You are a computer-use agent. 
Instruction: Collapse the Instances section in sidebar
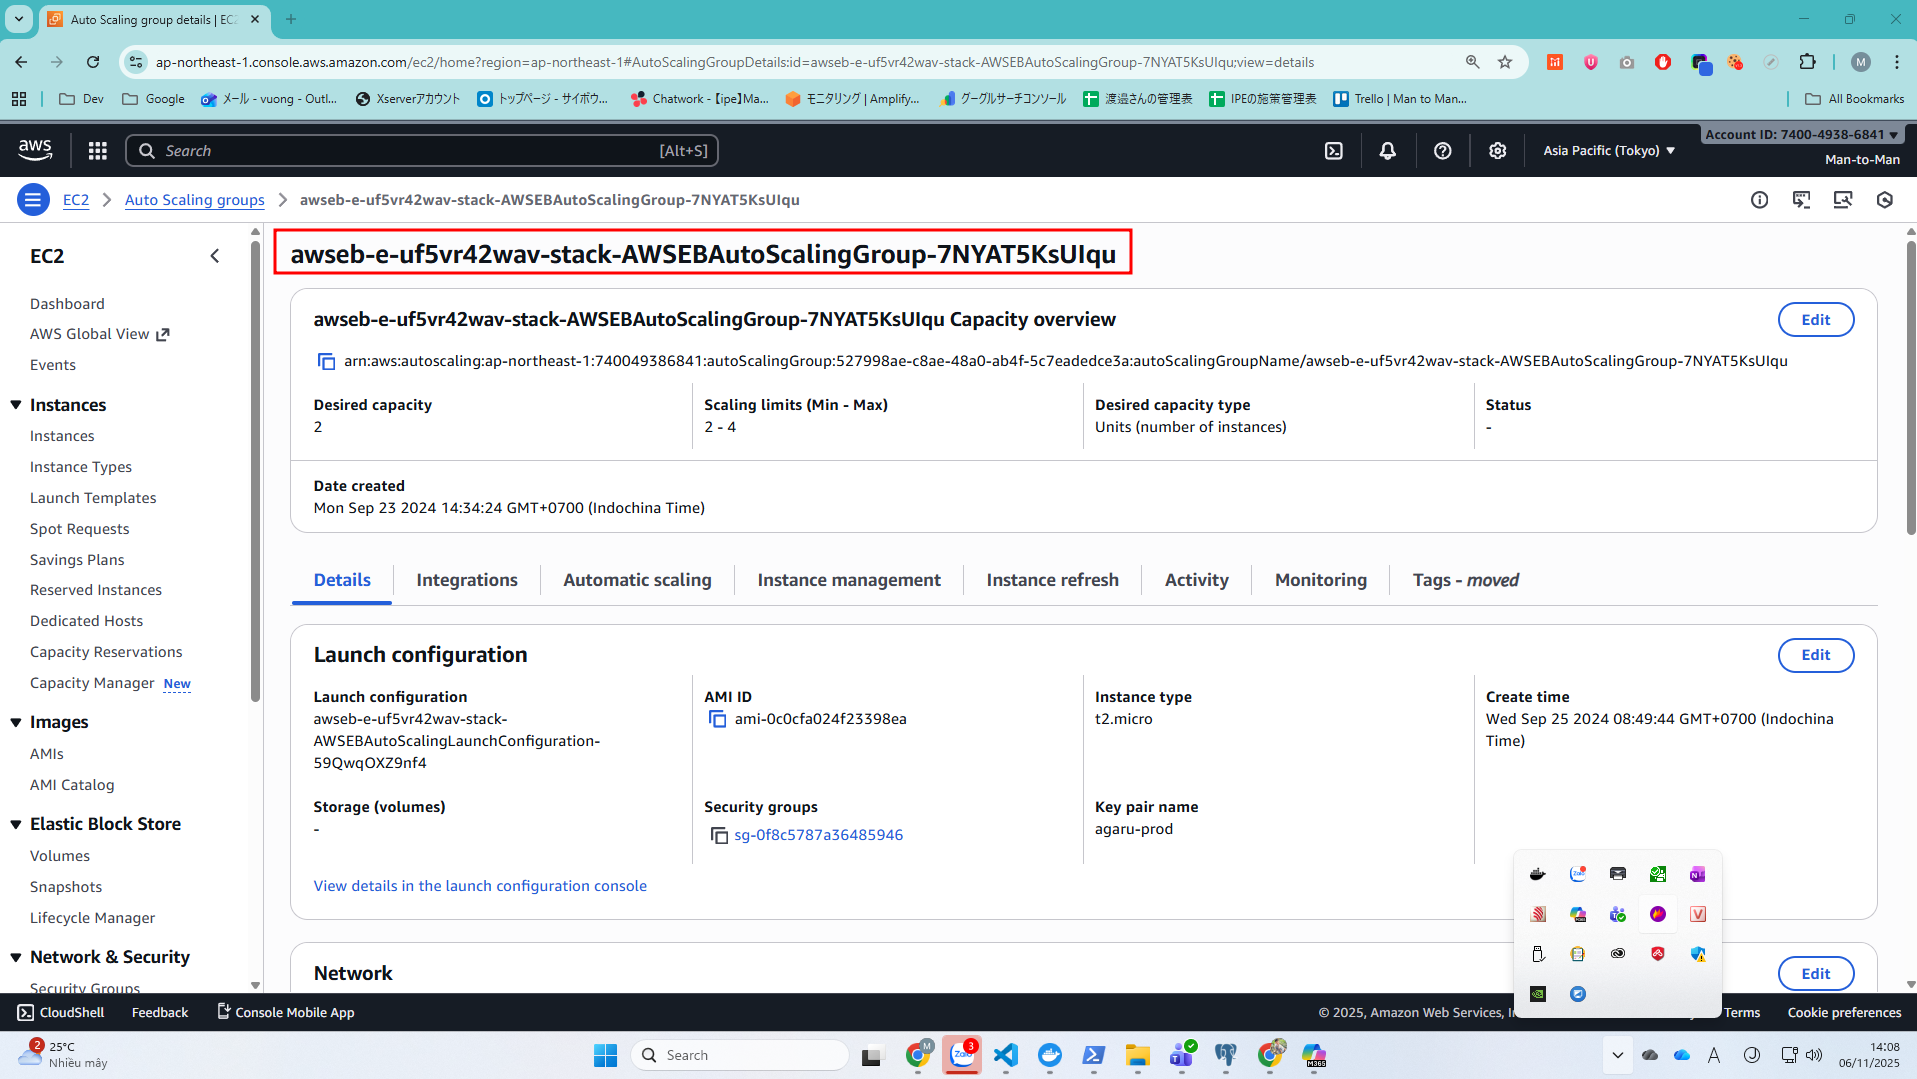pos(16,405)
